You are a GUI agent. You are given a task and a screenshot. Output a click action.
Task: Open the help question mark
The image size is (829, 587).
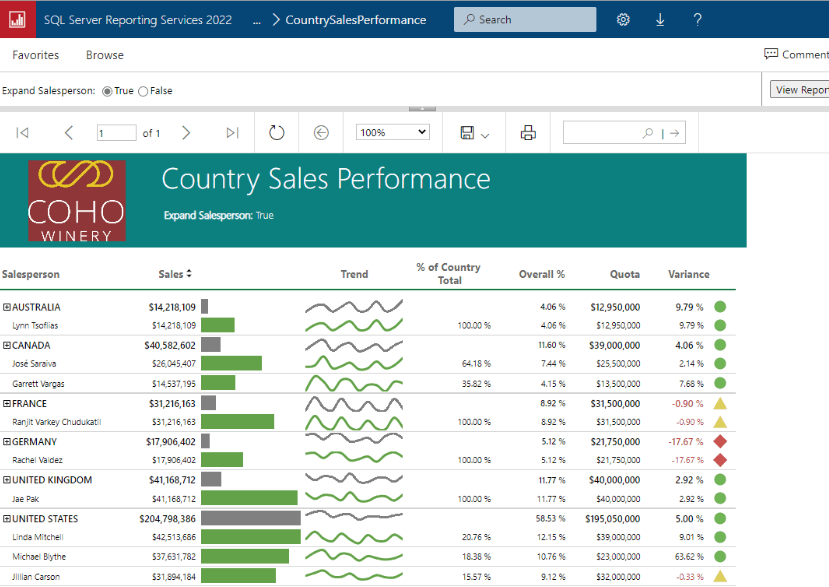point(697,20)
